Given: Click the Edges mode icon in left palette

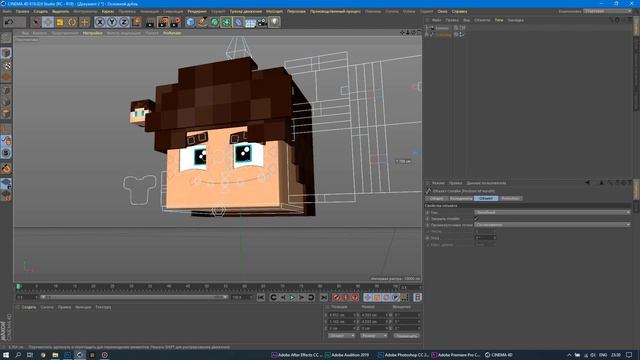Looking at the screenshot, I should click(x=6, y=102).
